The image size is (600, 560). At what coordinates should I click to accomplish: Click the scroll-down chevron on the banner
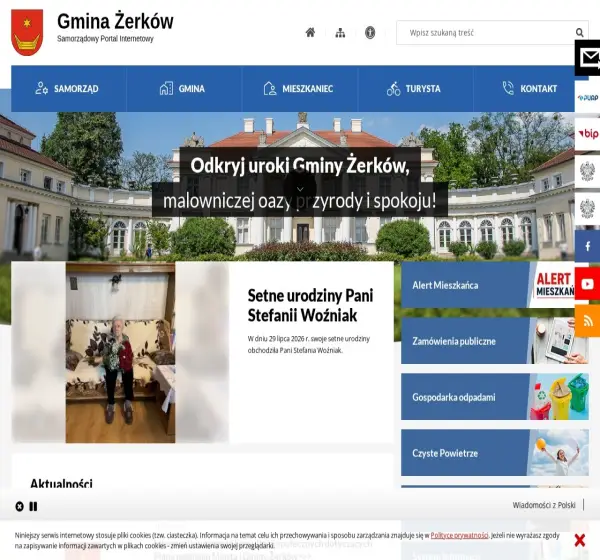300,189
